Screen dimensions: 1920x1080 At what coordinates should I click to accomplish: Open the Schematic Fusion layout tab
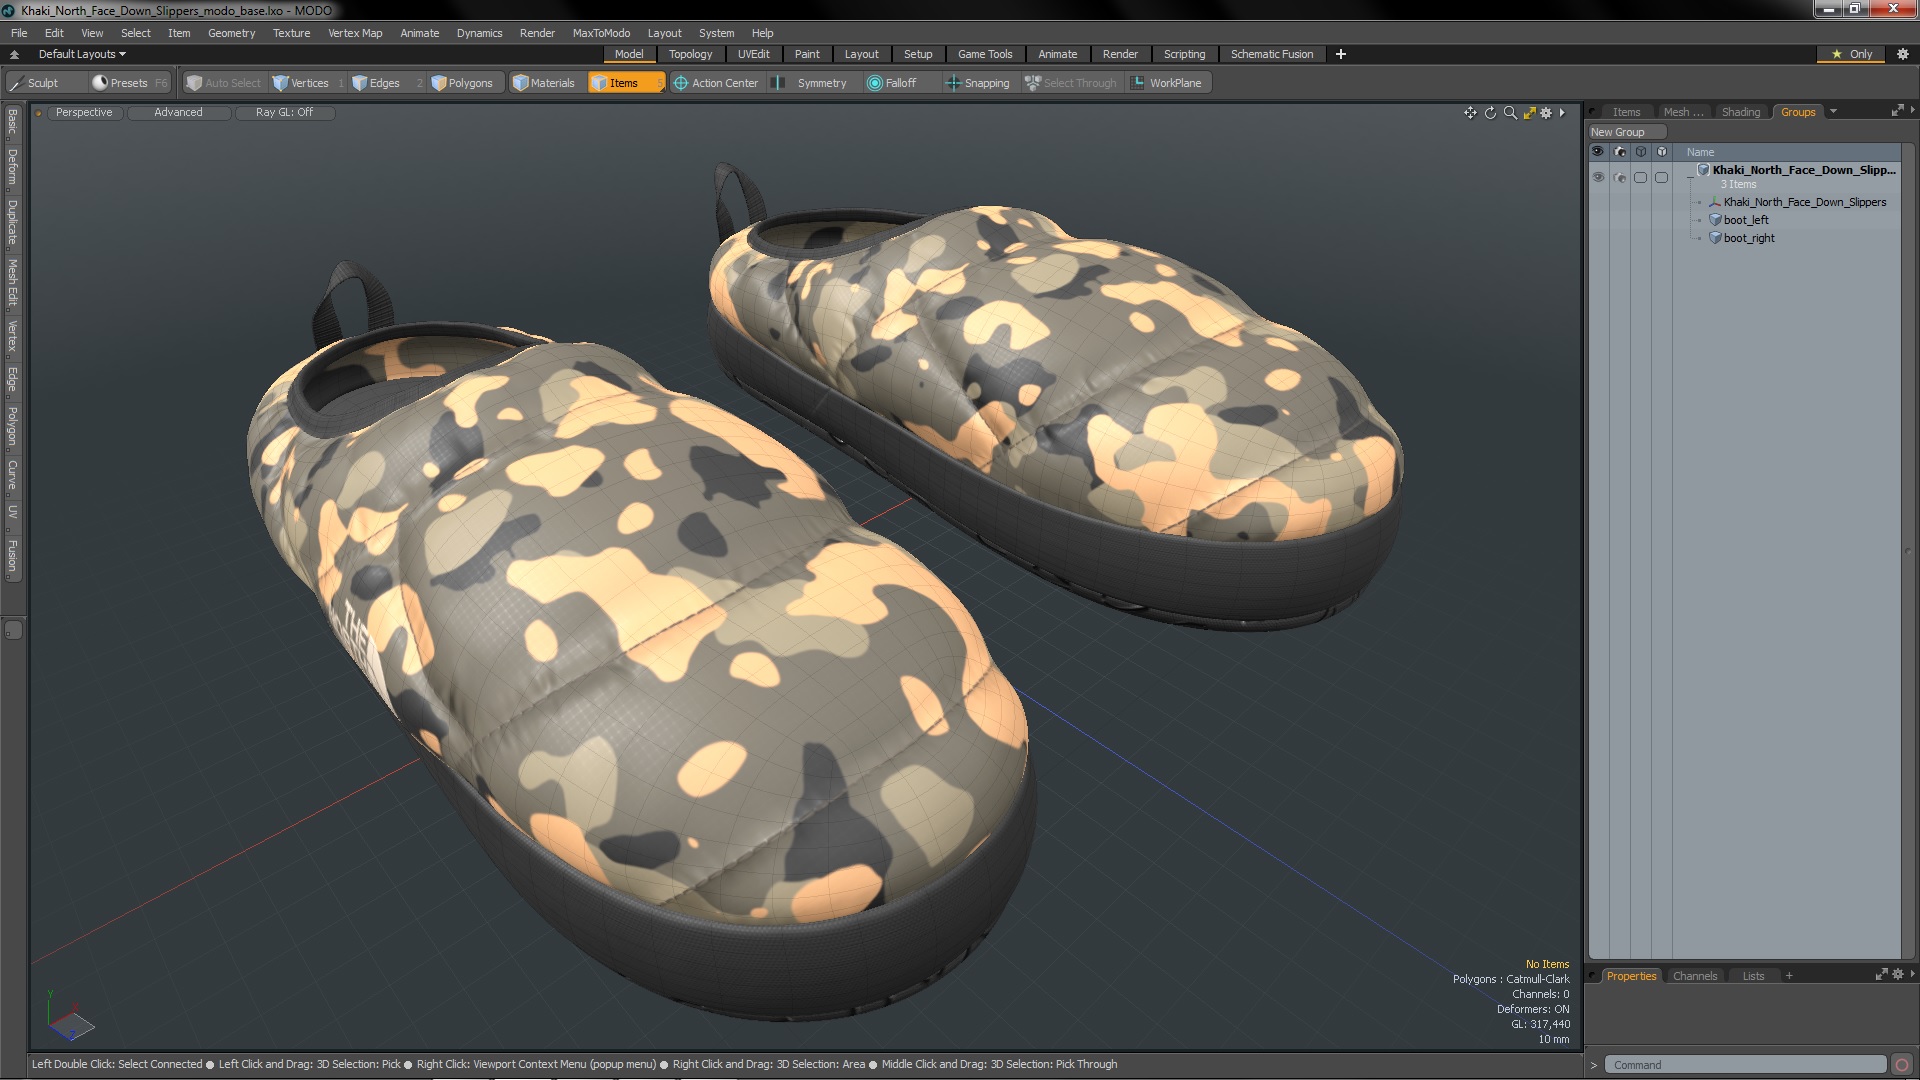click(x=1271, y=54)
